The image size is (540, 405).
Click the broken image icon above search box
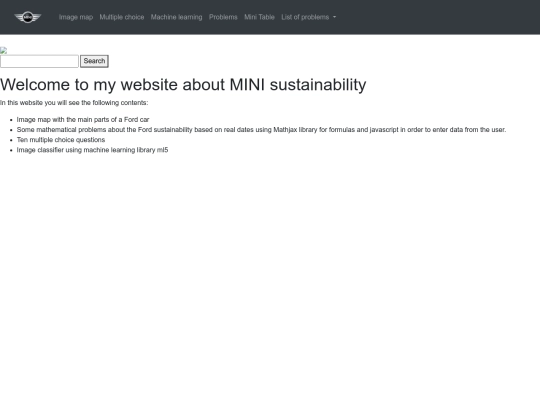pyautogui.click(x=3, y=51)
